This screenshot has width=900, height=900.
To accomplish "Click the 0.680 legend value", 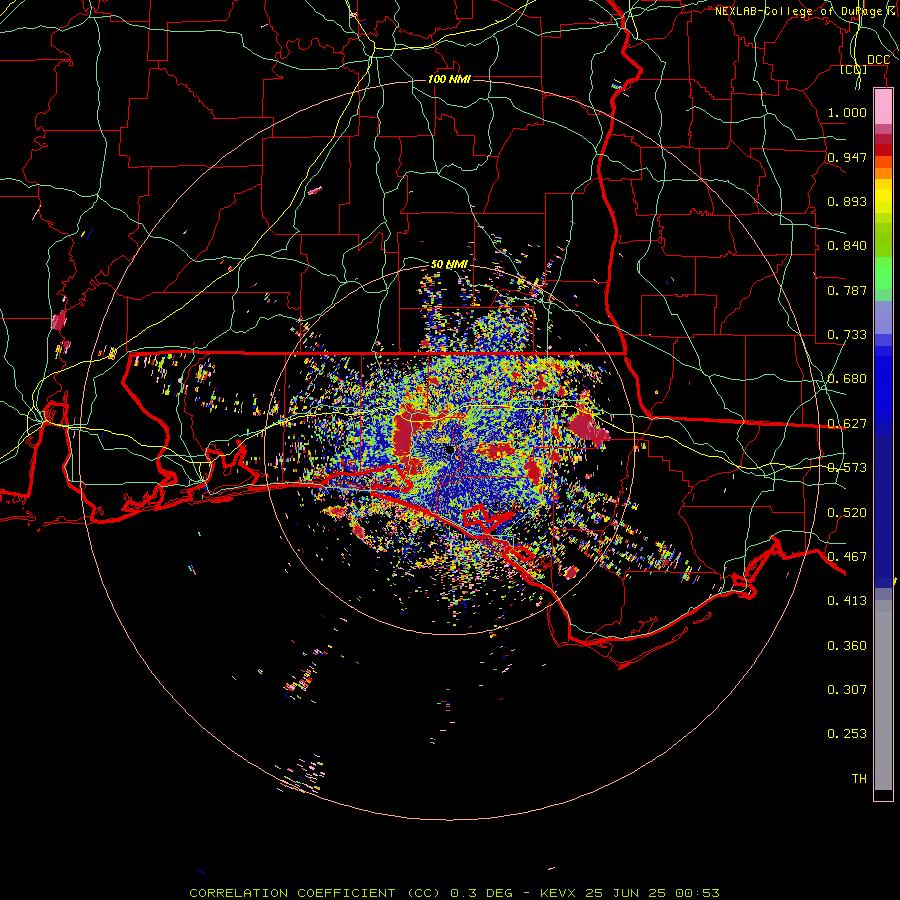I will (x=847, y=379).
